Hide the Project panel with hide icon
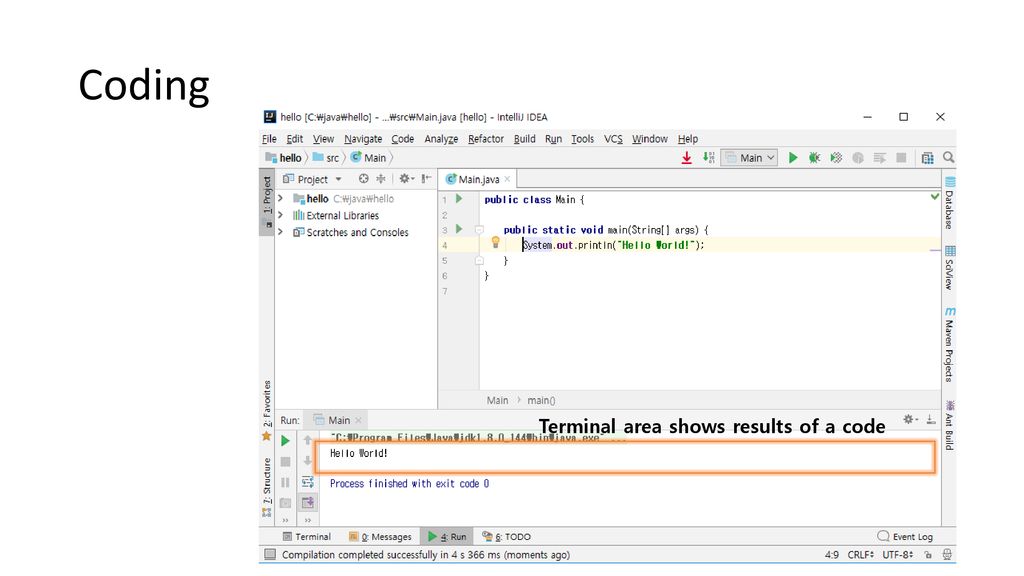The width and height of the screenshot is (1024, 576). coord(426,178)
